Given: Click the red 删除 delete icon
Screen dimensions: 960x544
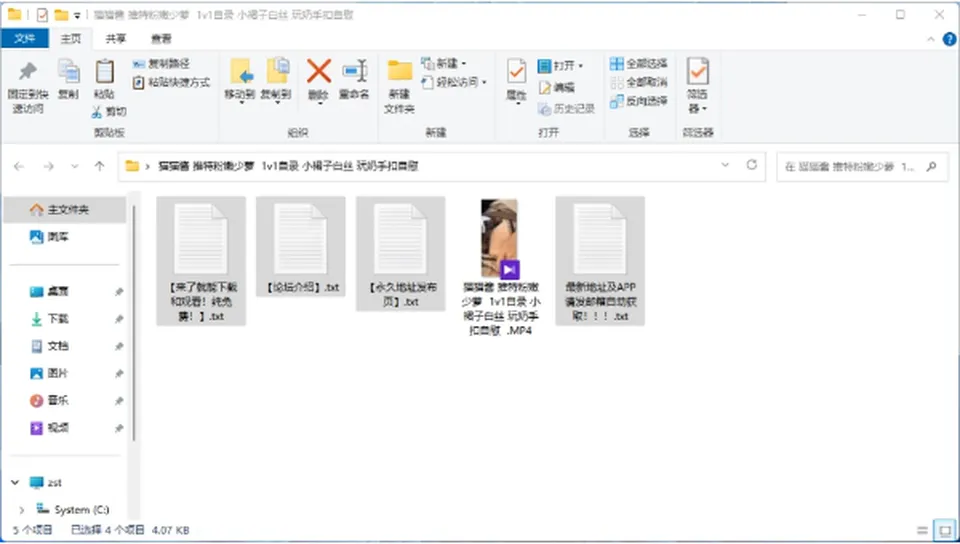Looking at the screenshot, I should 318,72.
